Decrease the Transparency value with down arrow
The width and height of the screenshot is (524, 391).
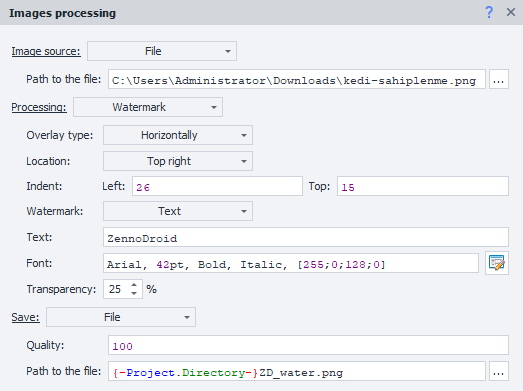[x=134, y=293]
